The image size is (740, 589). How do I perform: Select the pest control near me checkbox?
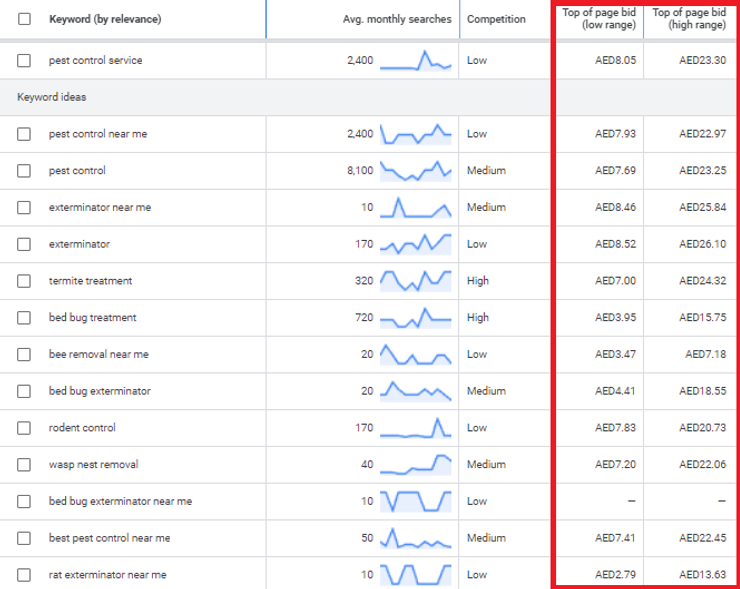tap(24, 134)
